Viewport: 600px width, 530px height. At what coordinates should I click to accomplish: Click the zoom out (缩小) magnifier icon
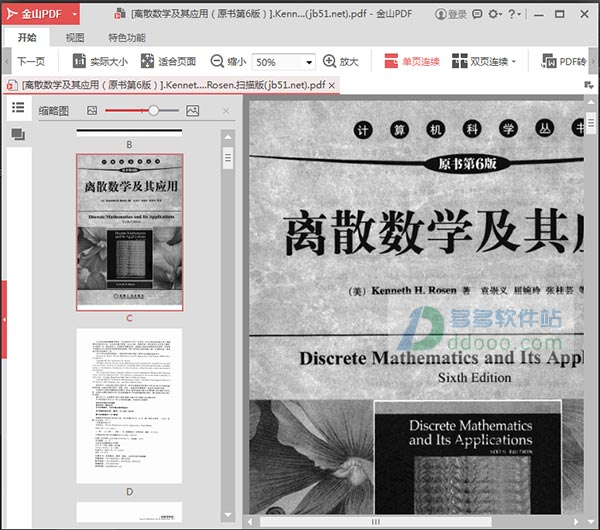(x=216, y=61)
